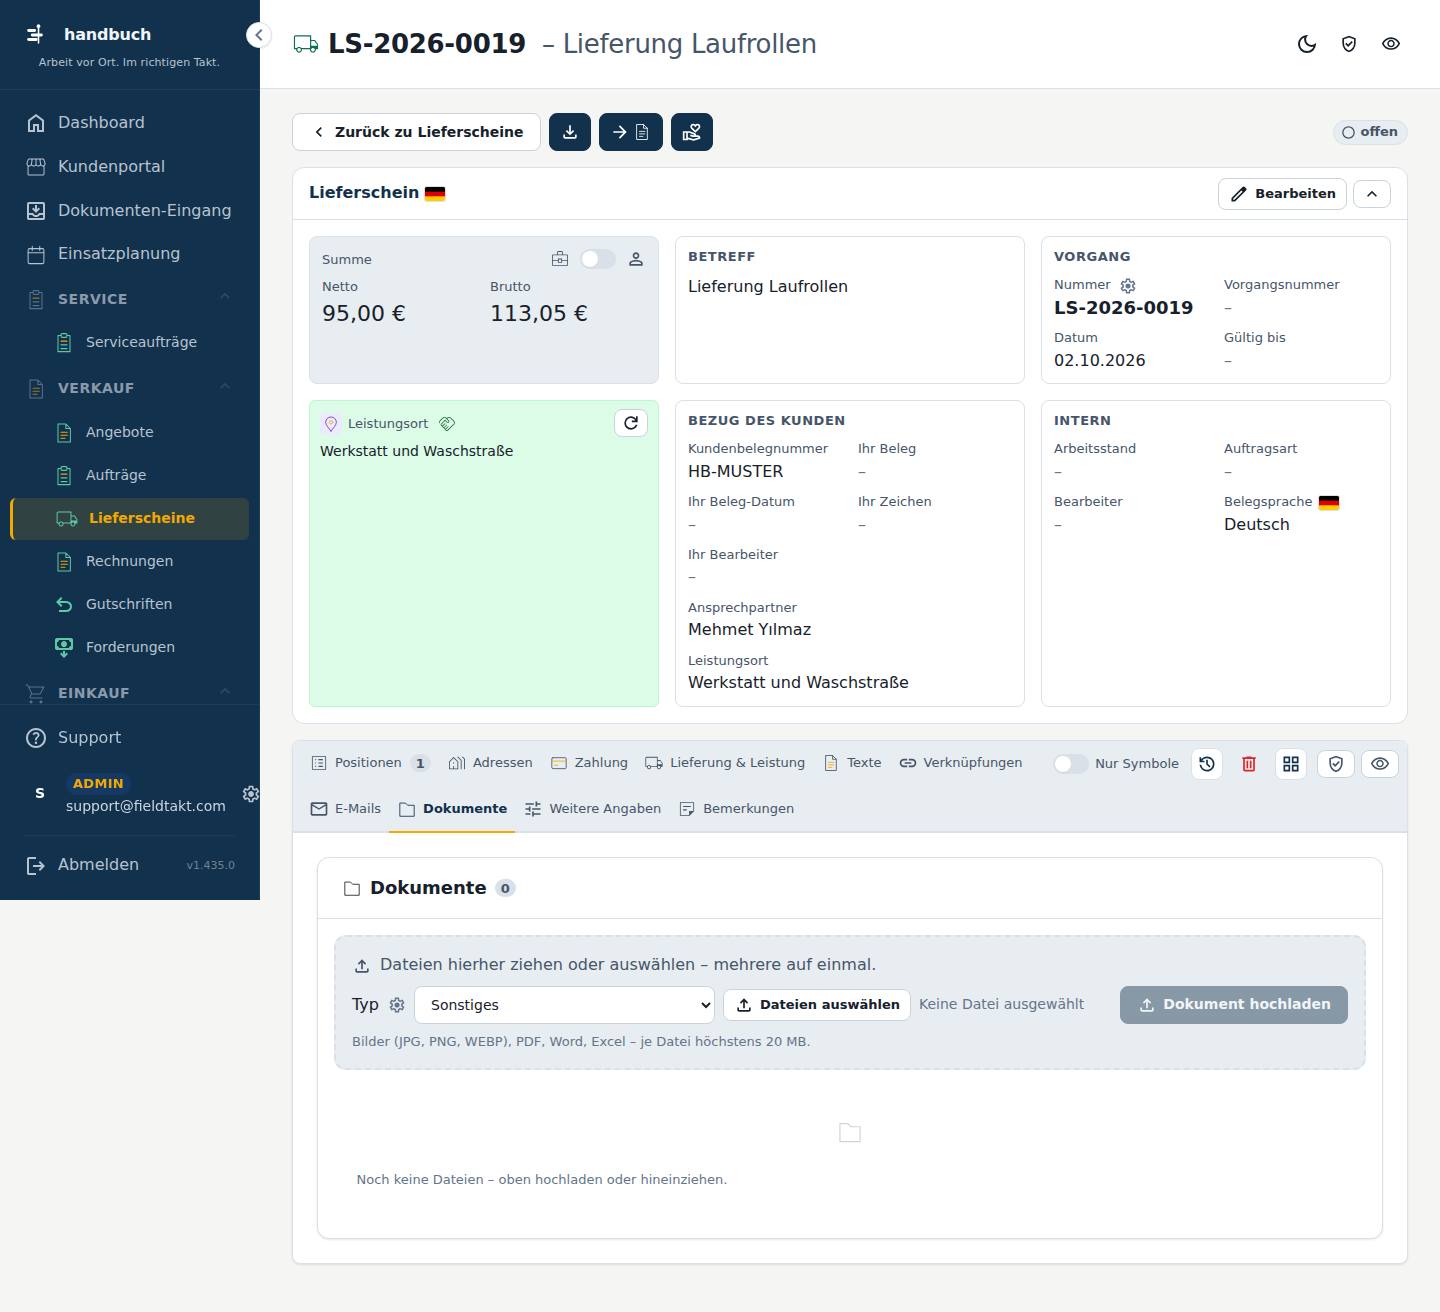Click the shield icon in tab toolbar

click(1336, 764)
